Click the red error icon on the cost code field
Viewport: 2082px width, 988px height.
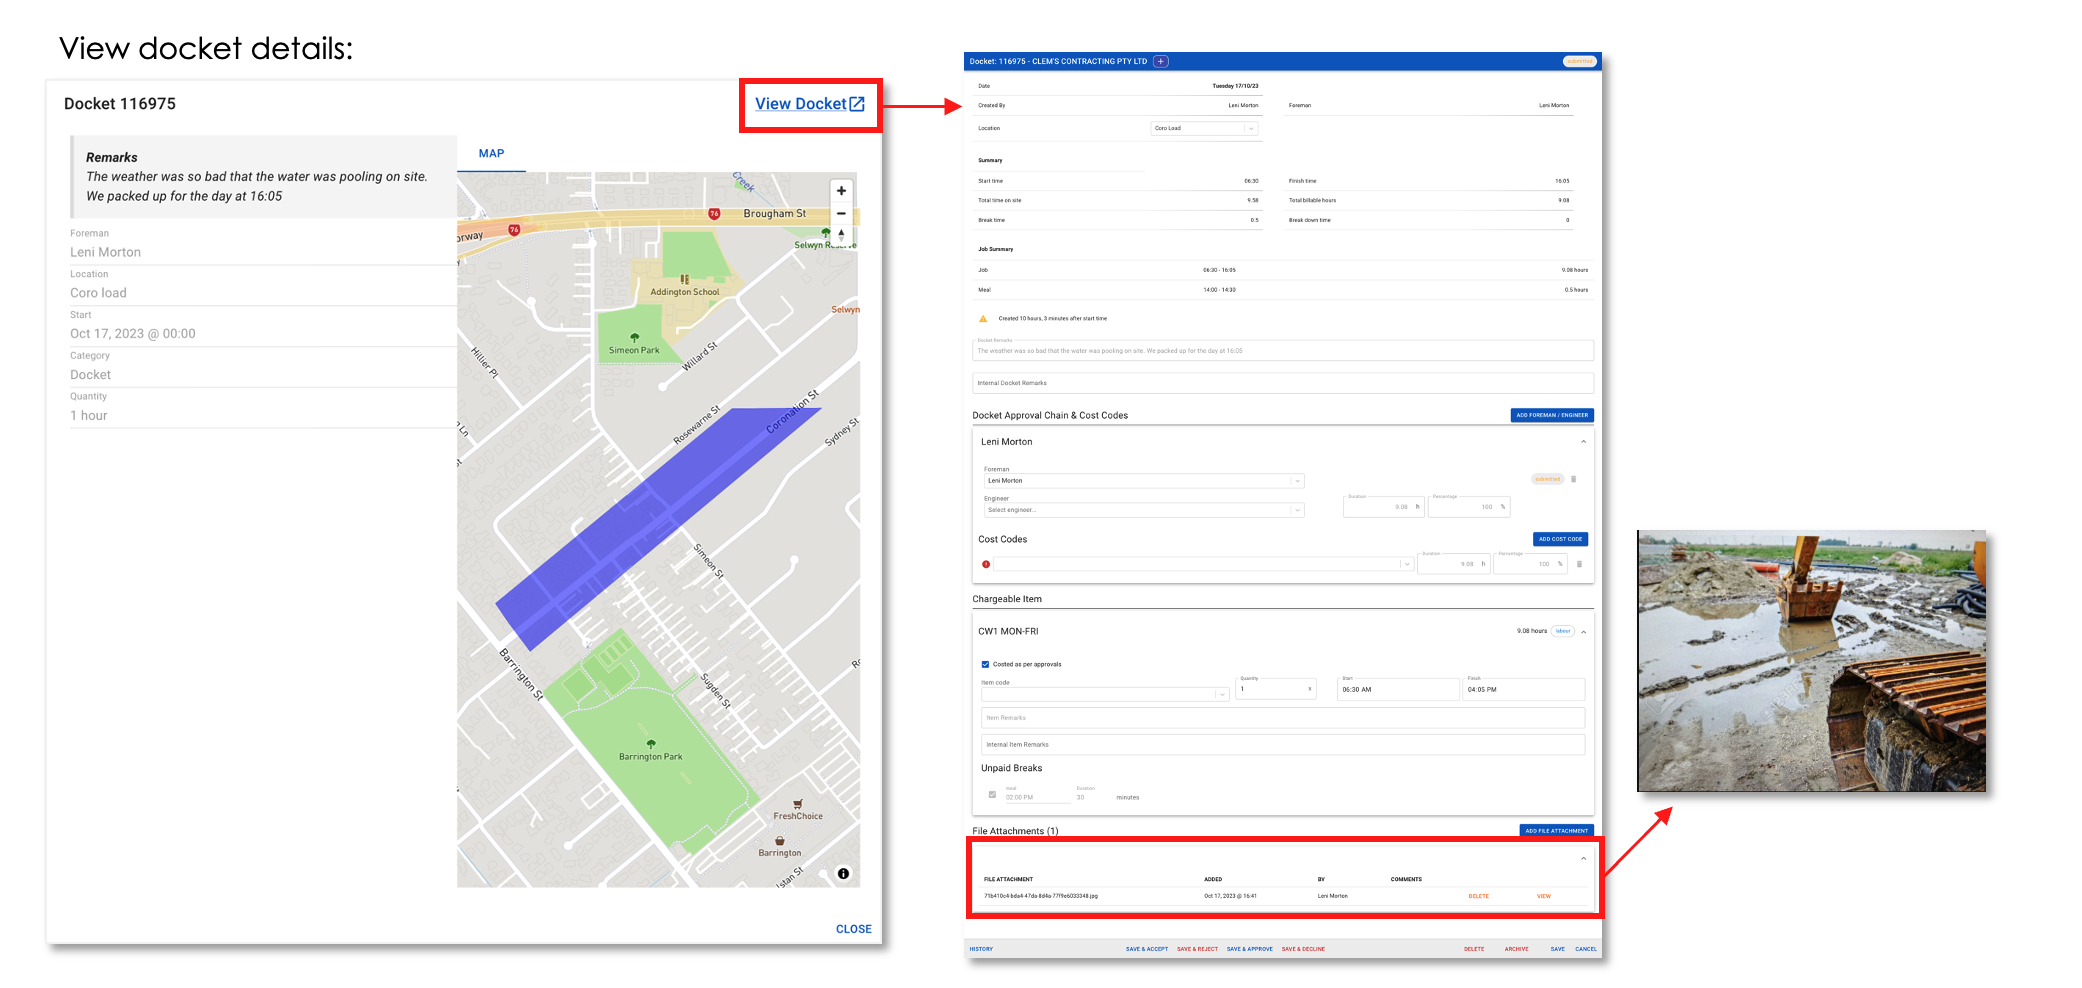985,564
